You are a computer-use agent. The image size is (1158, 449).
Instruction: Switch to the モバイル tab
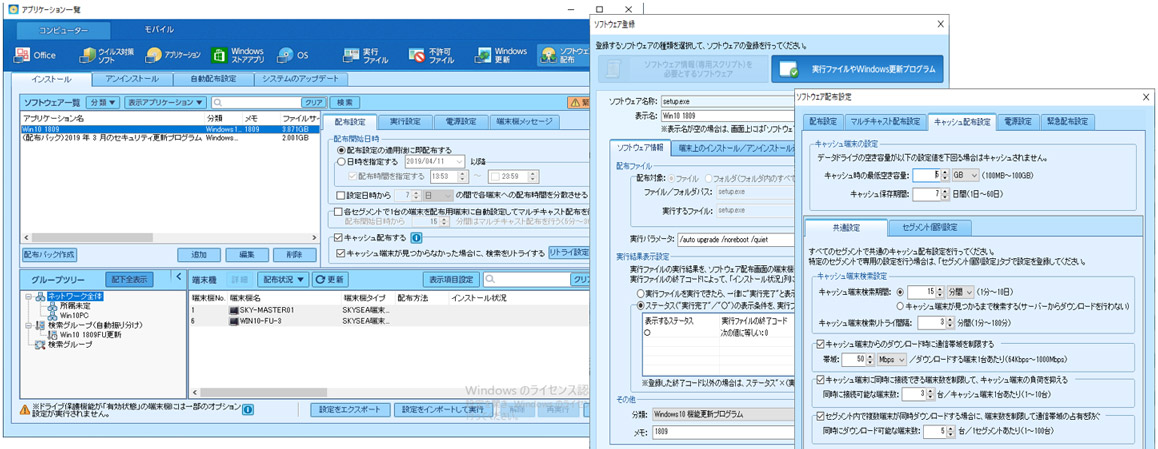tap(159, 30)
